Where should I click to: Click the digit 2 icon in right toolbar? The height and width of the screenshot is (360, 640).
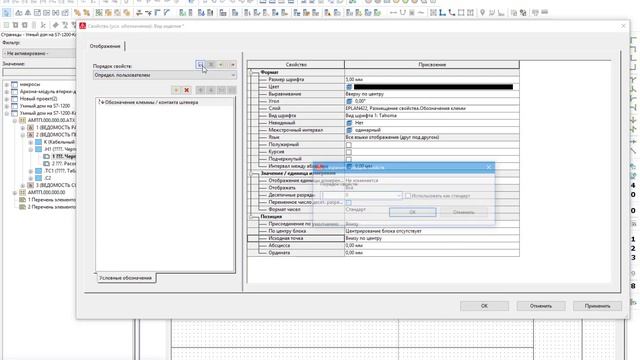pos(633,248)
